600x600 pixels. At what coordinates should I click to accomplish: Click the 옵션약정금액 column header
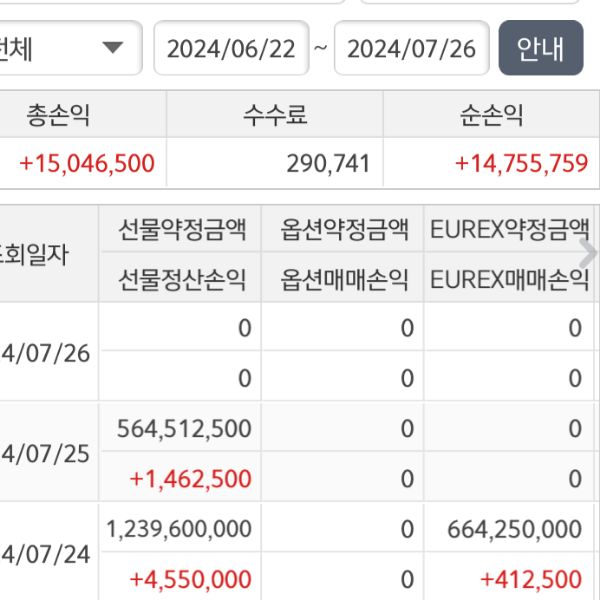coord(344,230)
